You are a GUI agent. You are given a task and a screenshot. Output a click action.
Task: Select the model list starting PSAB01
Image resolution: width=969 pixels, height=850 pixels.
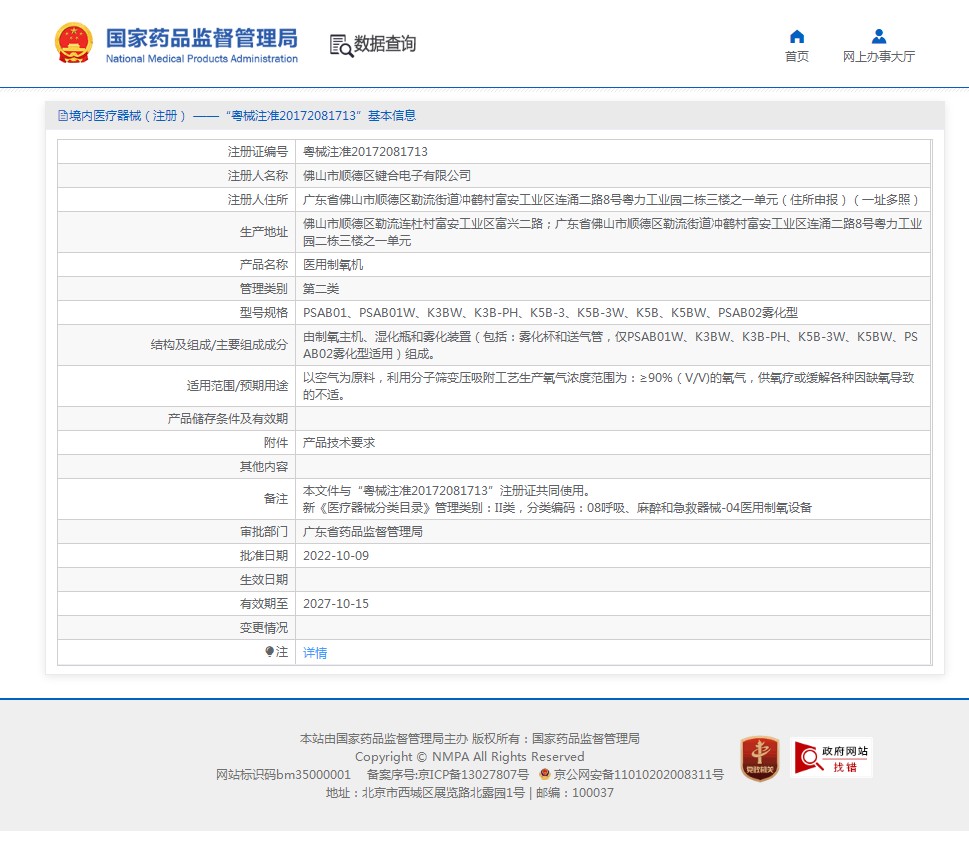point(550,313)
